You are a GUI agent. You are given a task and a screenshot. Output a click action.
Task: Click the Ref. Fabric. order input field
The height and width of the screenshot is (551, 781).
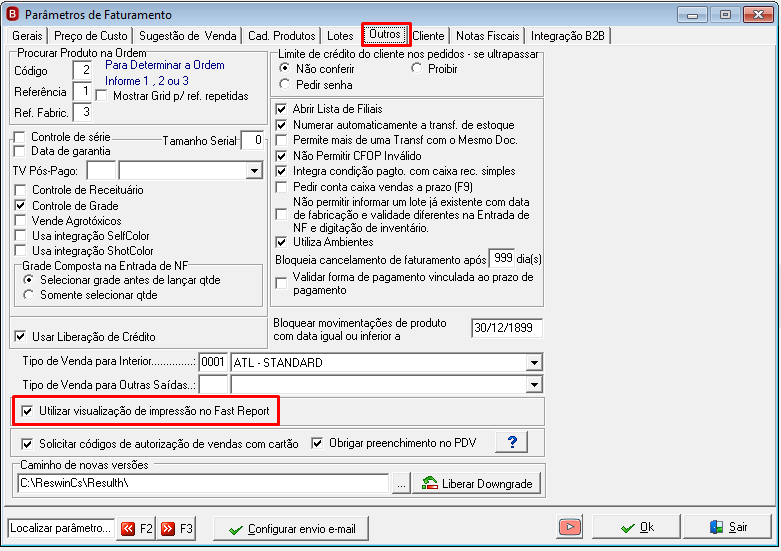click(x=82, y=112)
